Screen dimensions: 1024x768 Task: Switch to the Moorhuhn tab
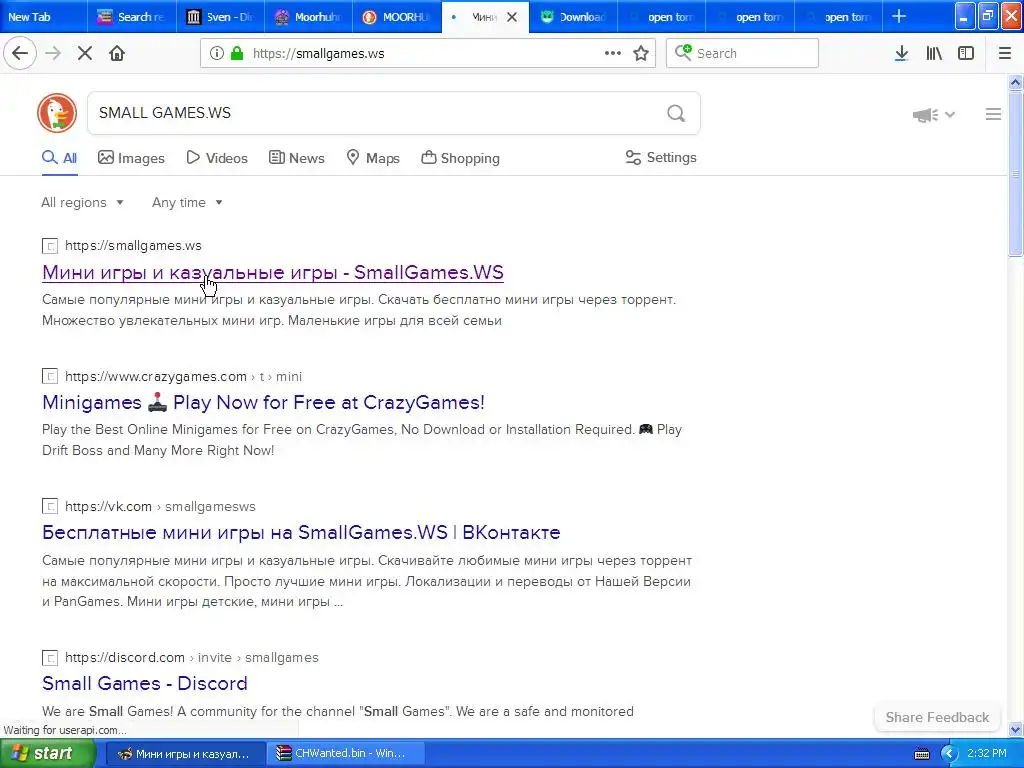pos(309,17)
